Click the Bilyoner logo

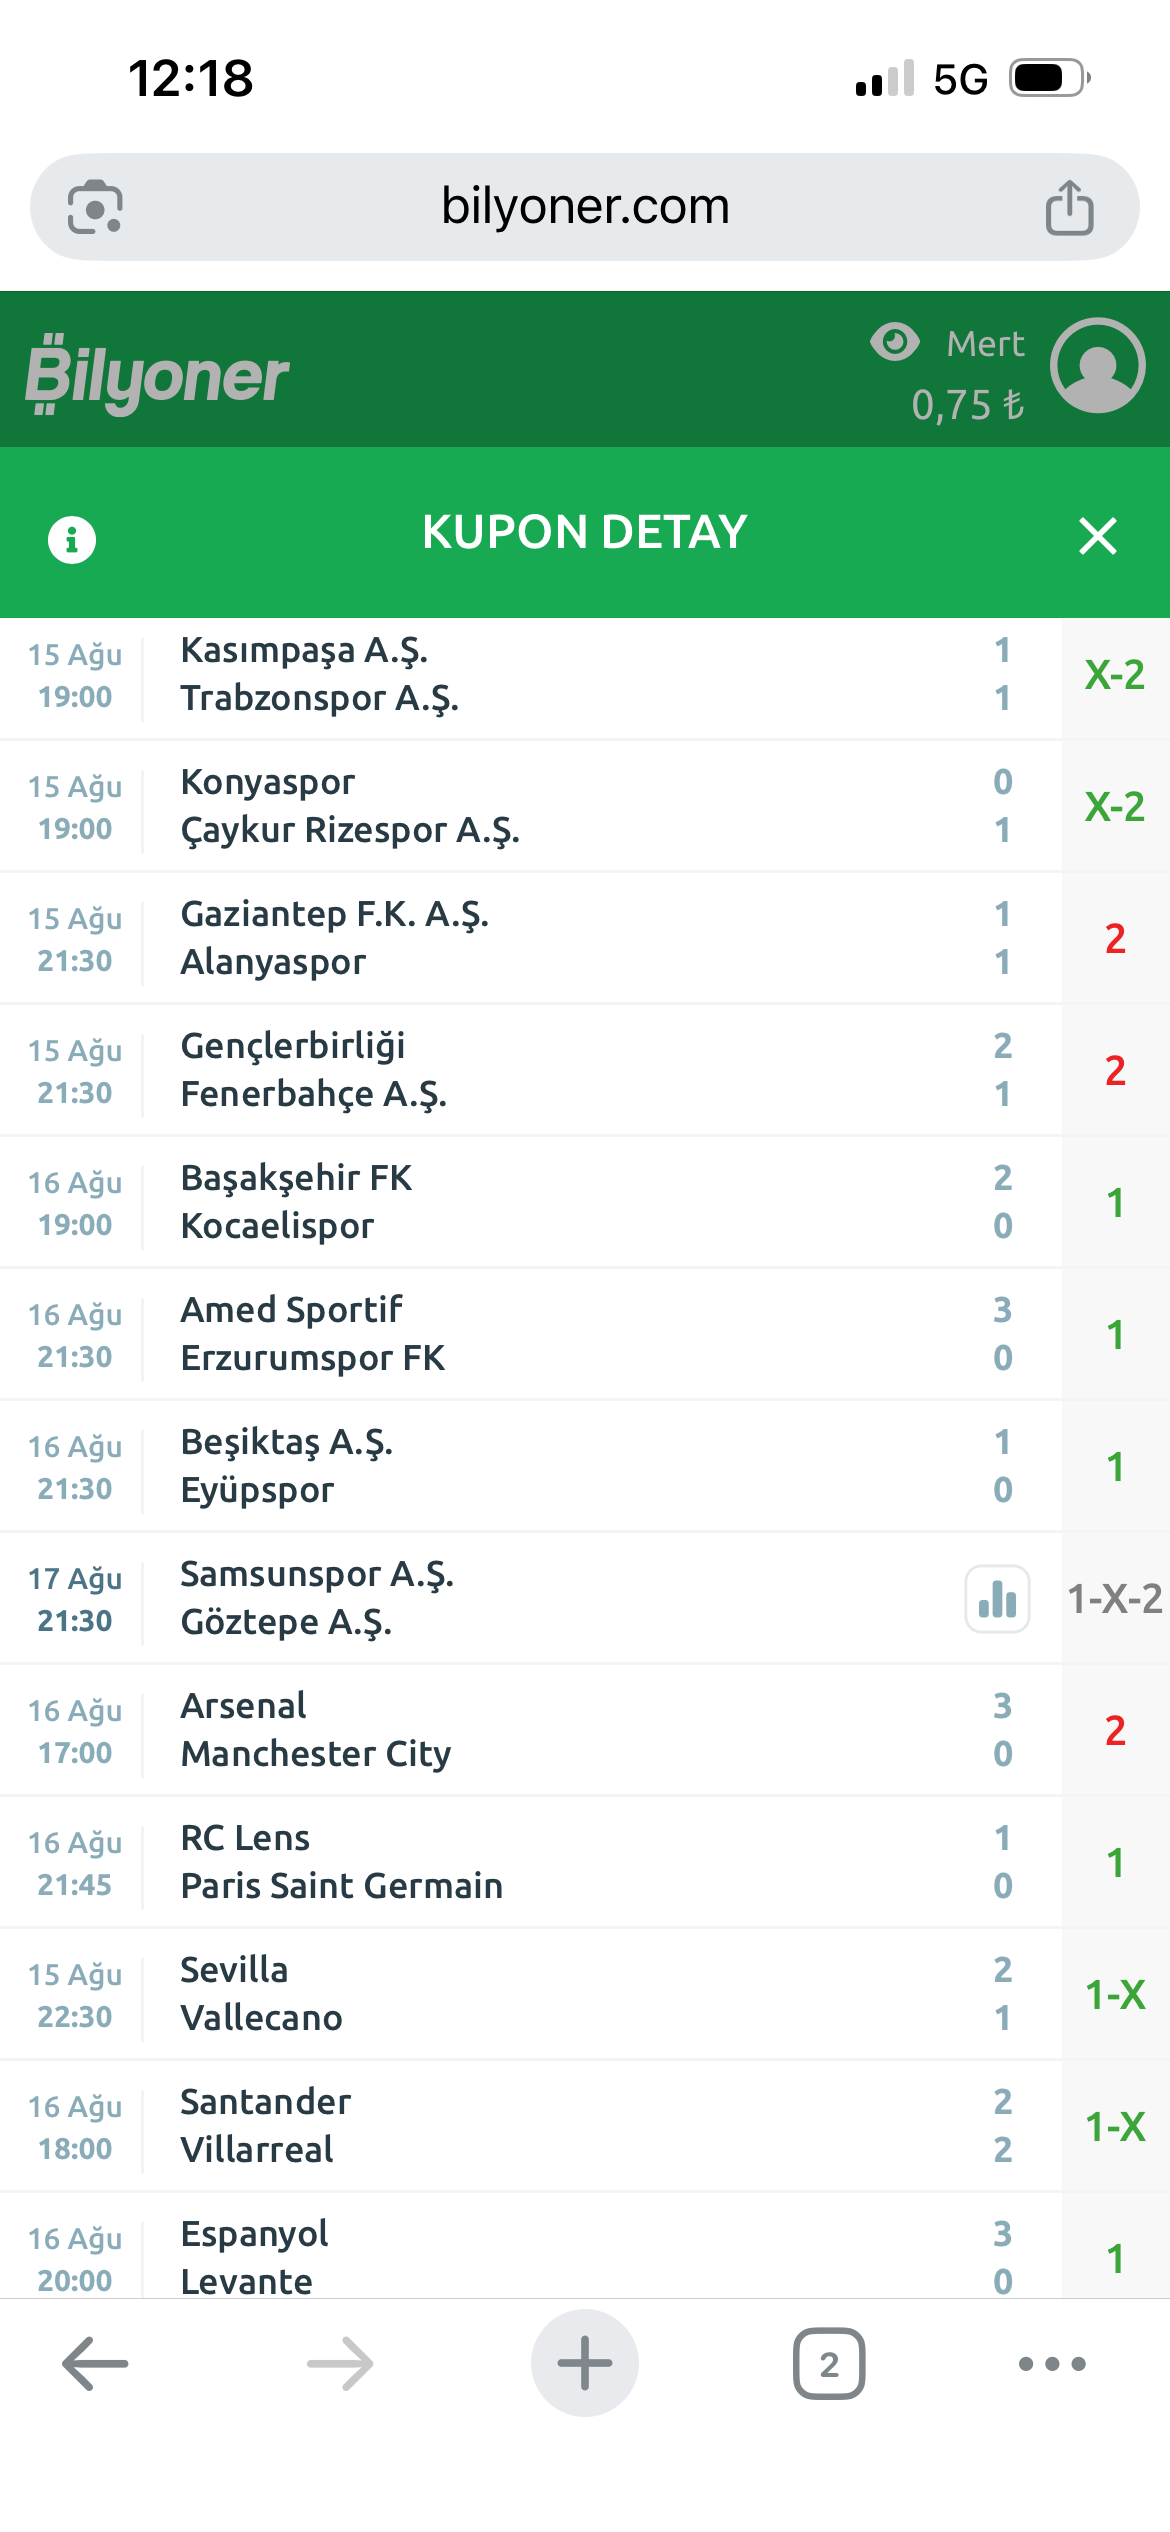(157, 375)
